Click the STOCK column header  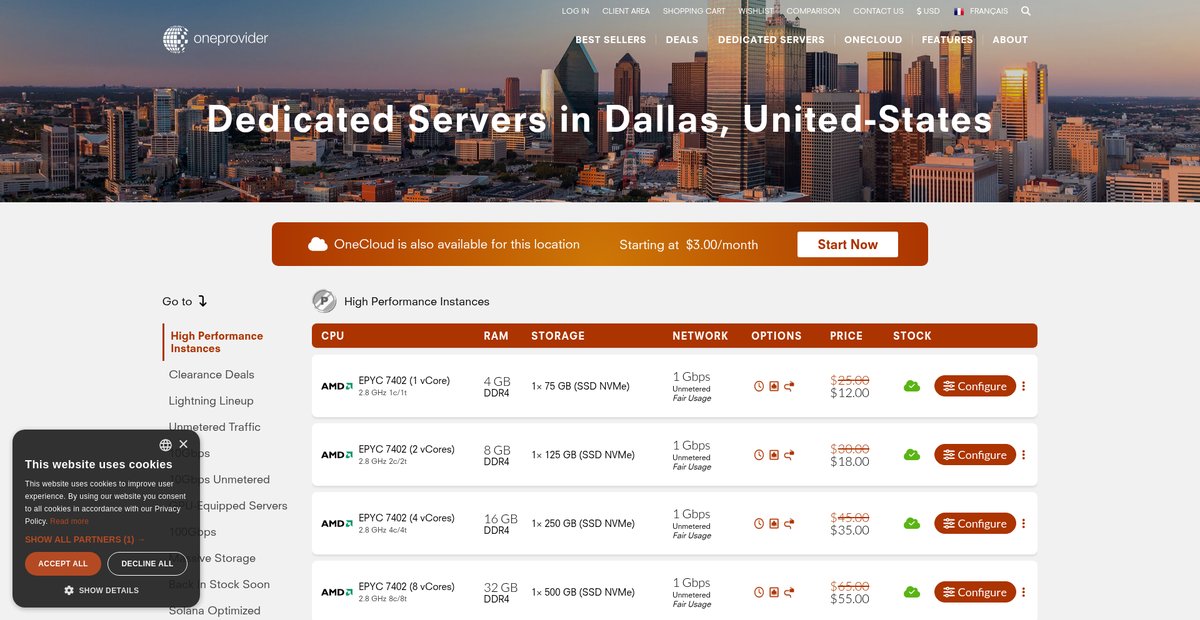pos(912,336)
